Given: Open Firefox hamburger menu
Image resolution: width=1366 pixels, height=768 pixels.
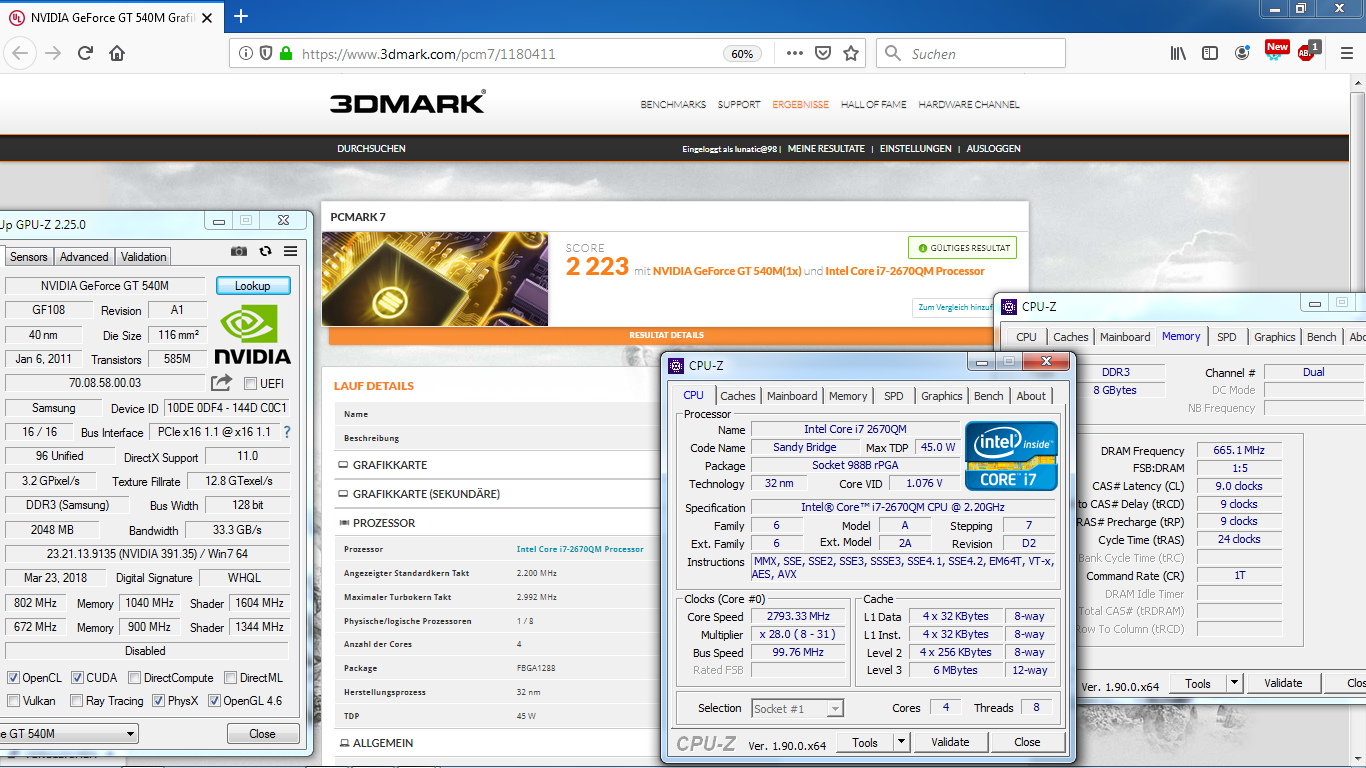Looking at the screenshot, I should (1346, 54).
